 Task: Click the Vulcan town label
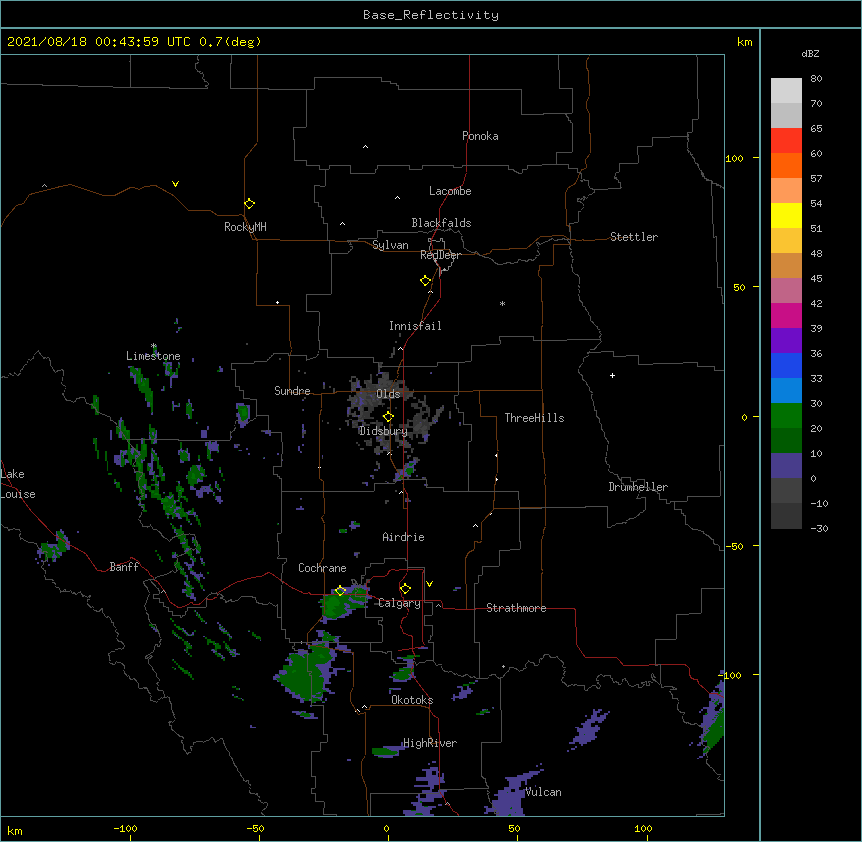click(x=544, y=792)
